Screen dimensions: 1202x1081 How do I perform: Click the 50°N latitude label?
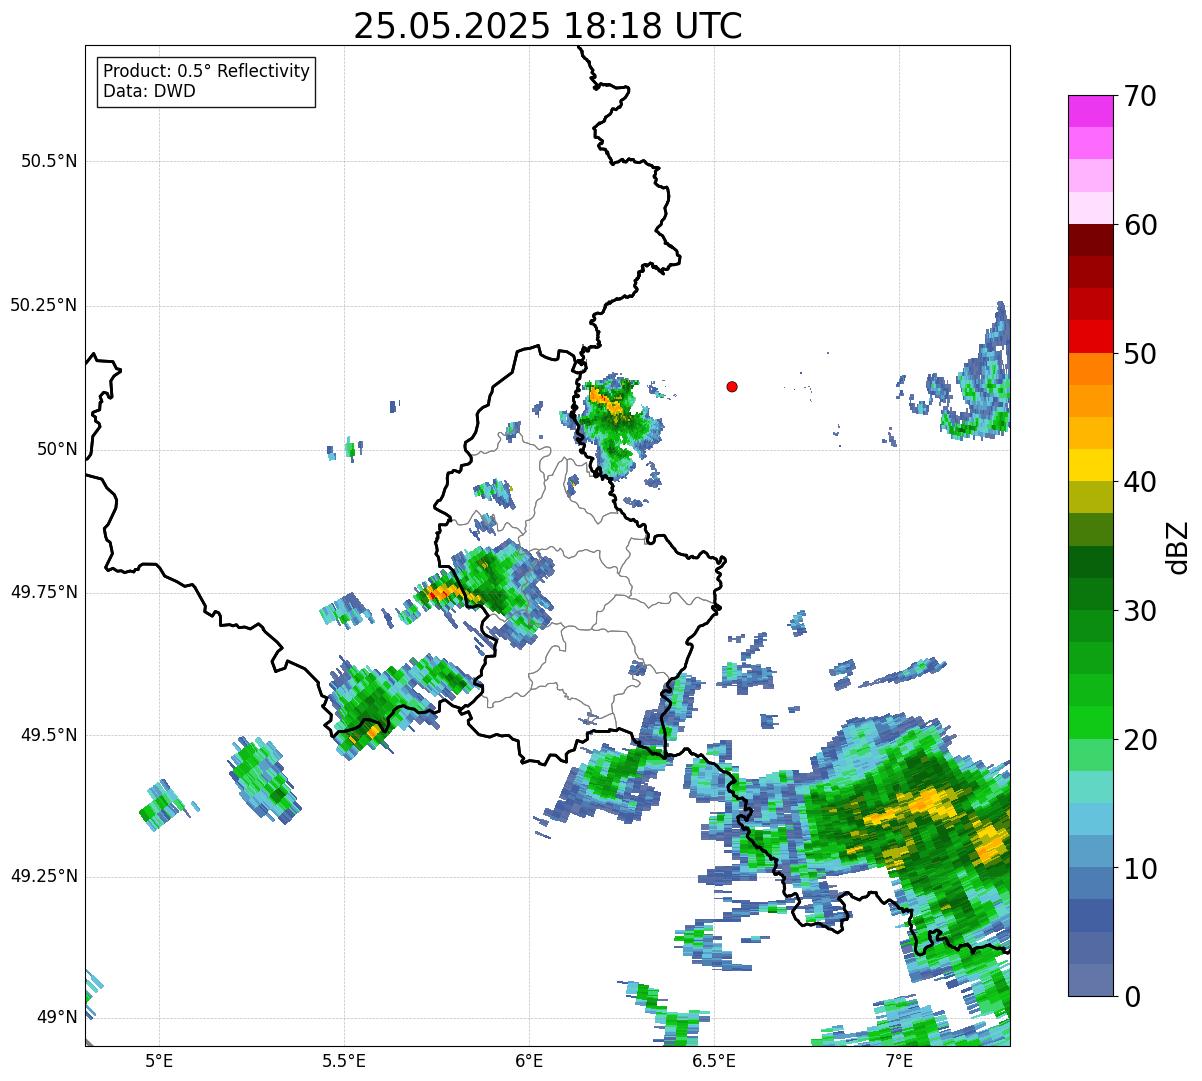[x=57, y=449]
